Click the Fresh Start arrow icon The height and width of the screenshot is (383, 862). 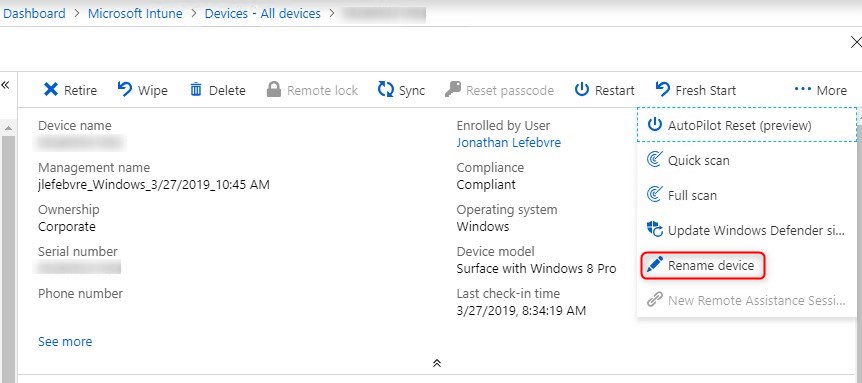coord(663,90)
